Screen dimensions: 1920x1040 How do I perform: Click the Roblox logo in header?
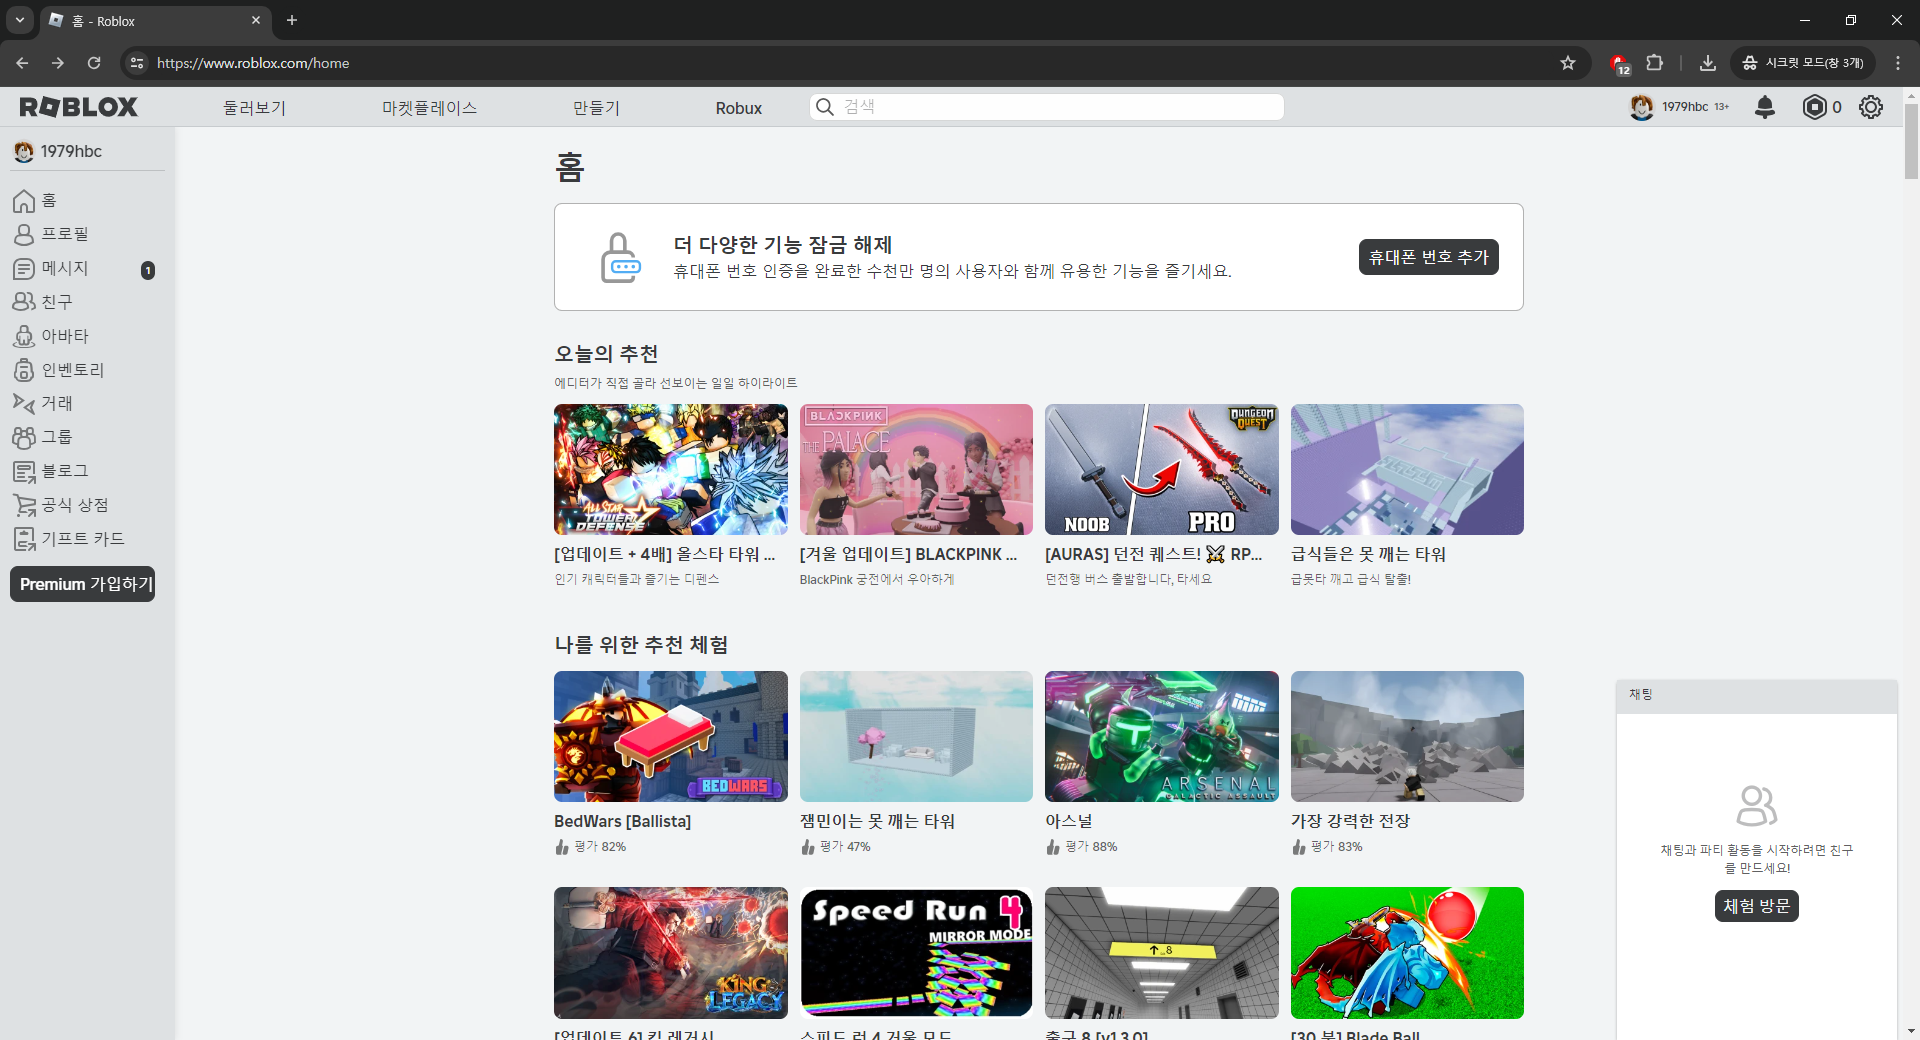pyautogui.click(x=78, y=107)
